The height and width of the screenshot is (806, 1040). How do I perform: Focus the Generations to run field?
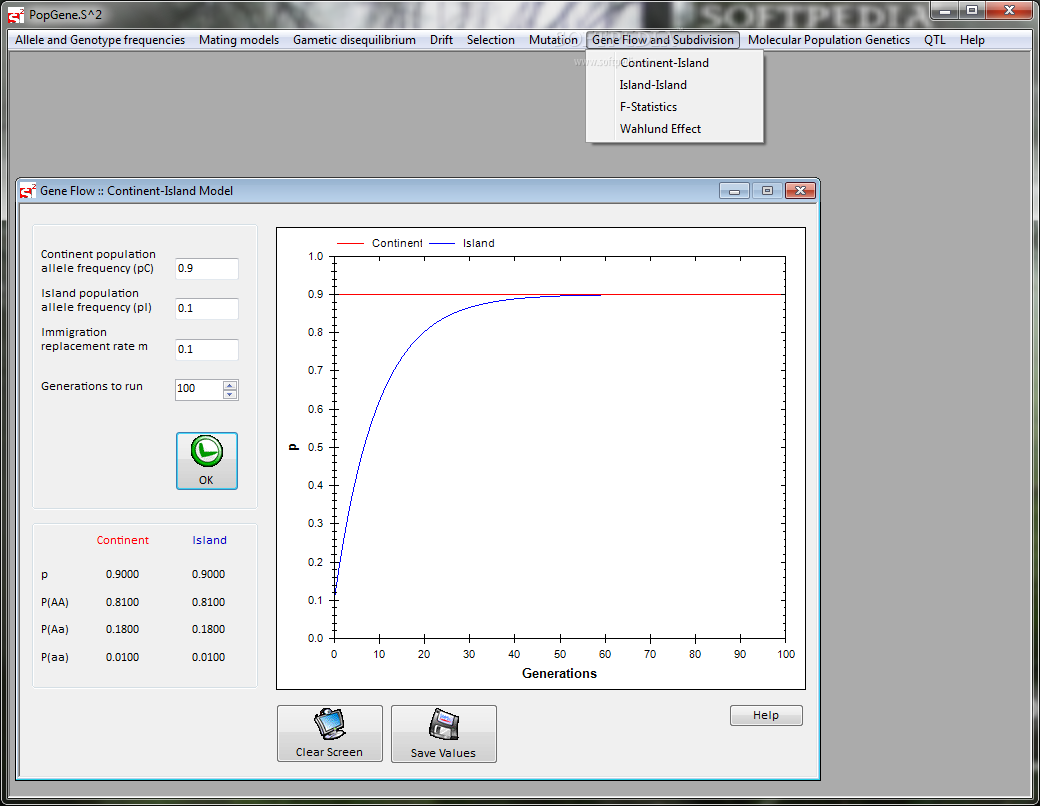199,389
